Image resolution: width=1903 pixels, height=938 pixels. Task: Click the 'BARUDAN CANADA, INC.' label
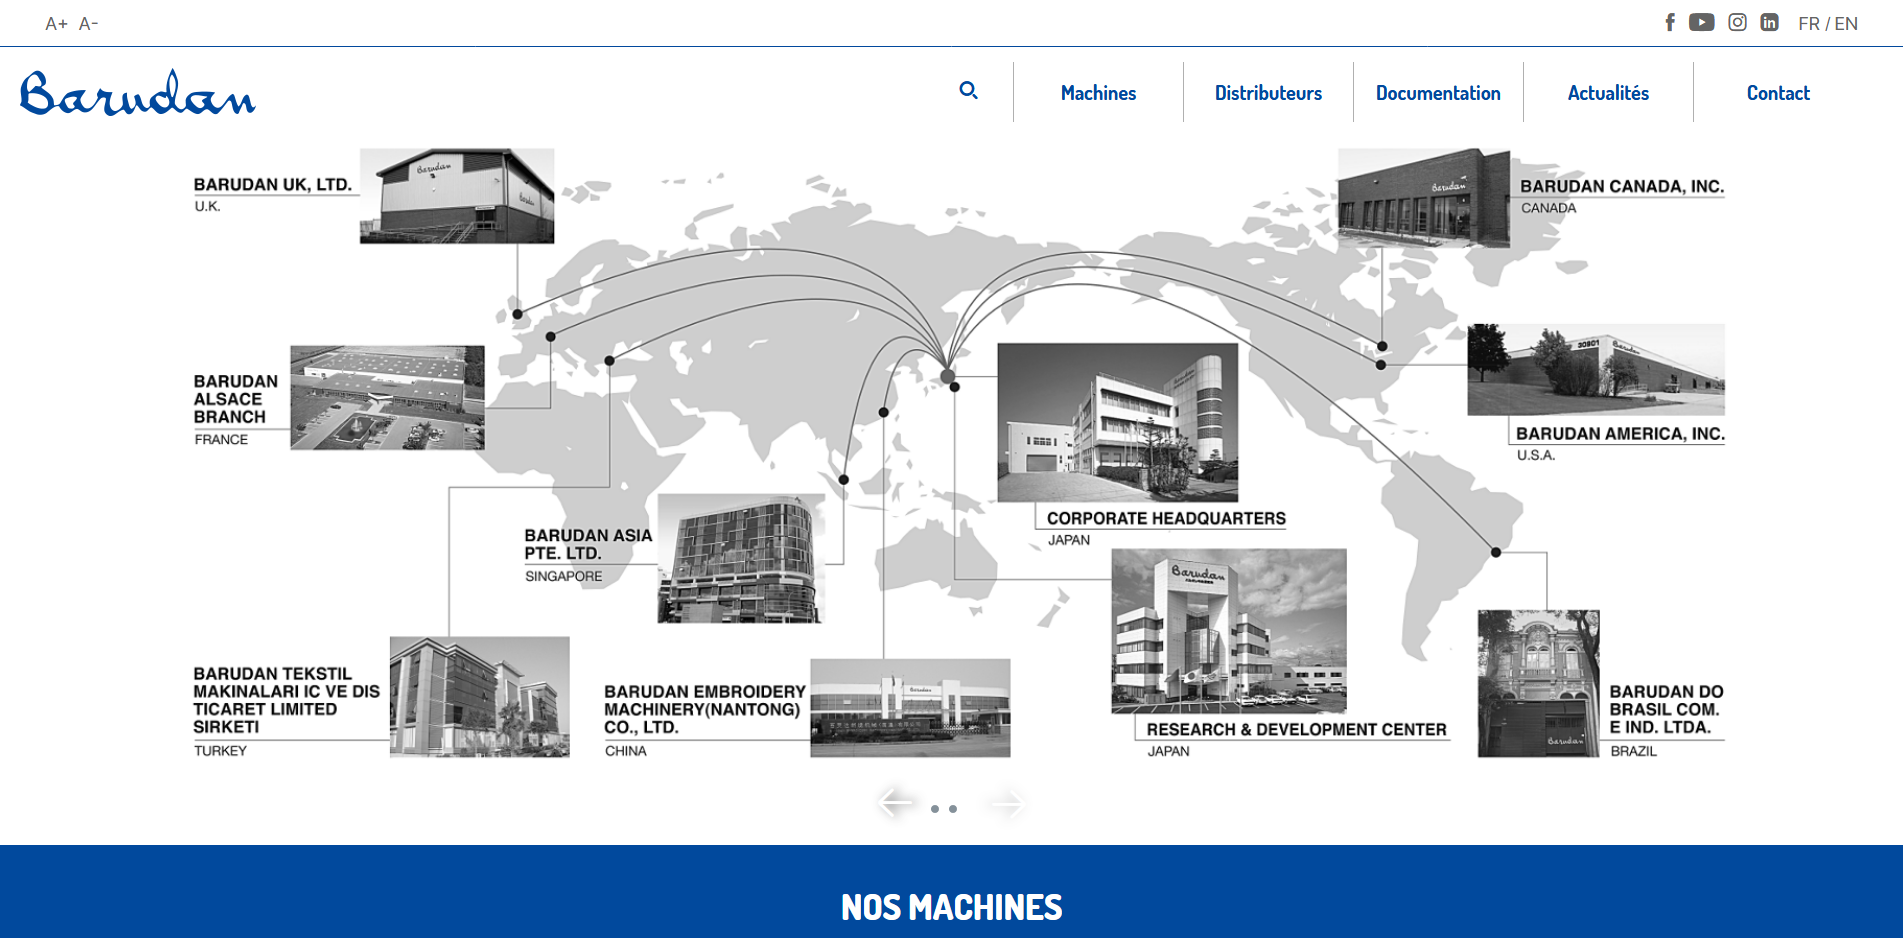tap(1622, 187)
